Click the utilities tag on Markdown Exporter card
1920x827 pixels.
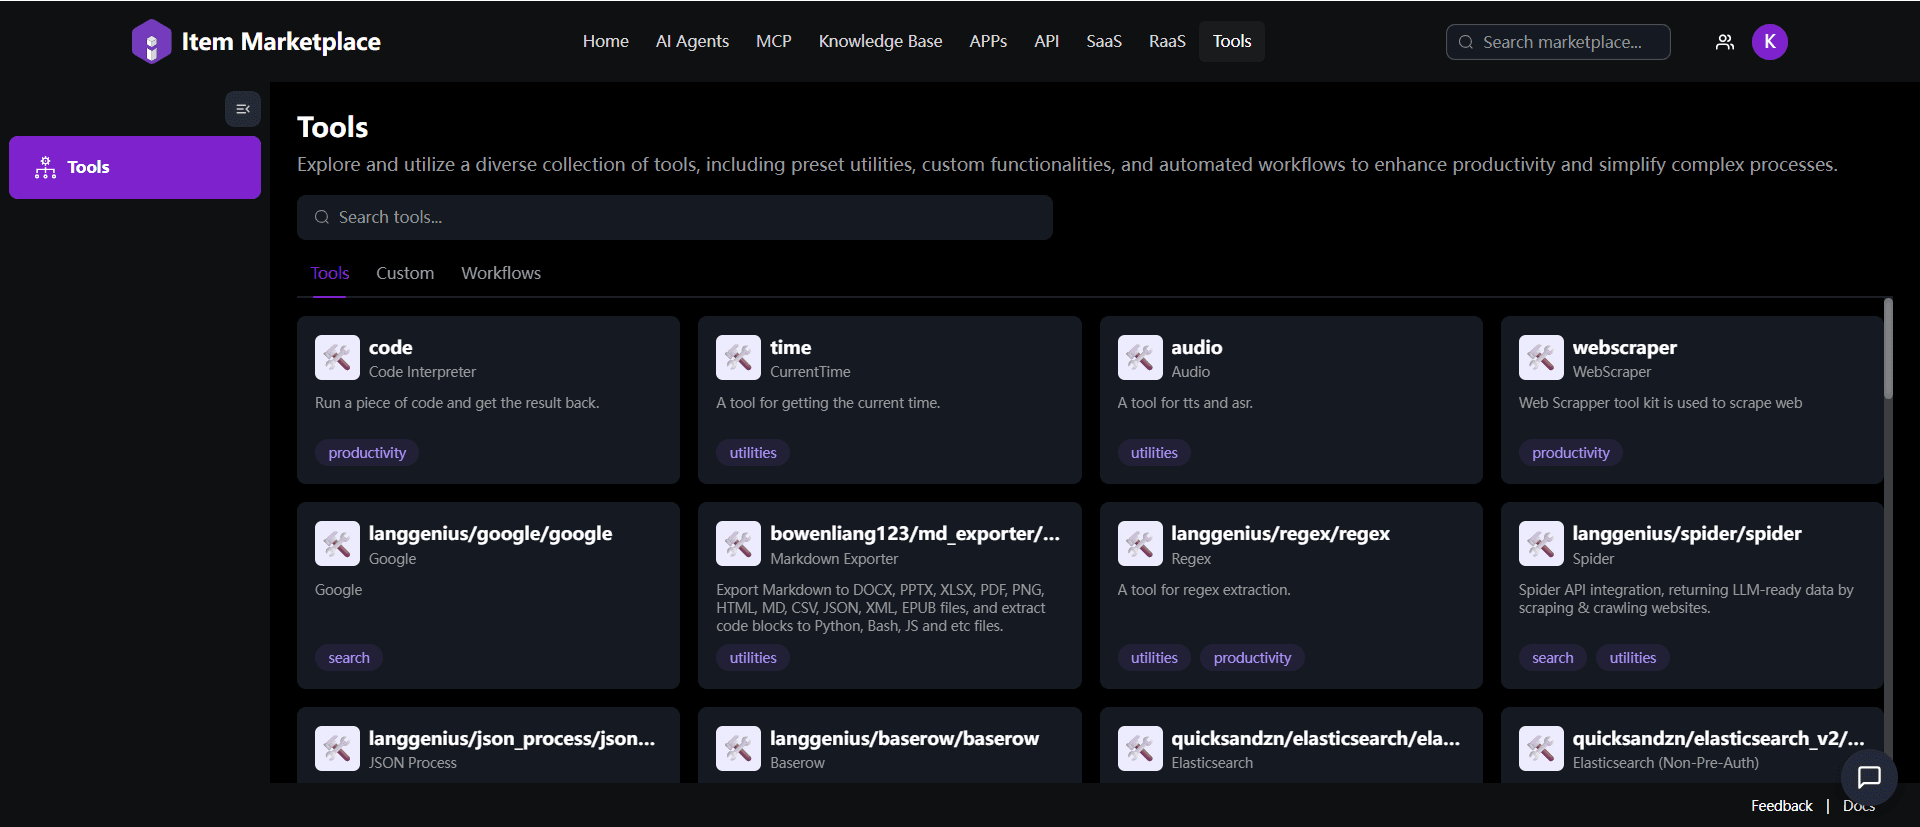(753, 658)
